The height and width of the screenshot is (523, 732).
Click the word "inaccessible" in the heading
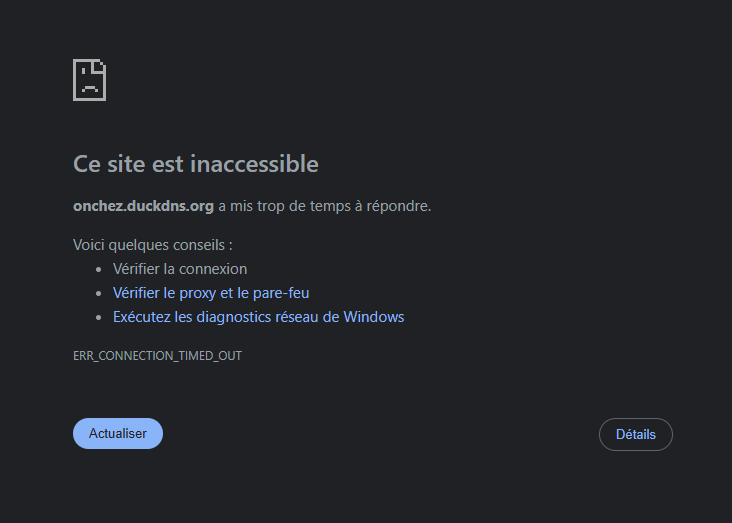254,163
